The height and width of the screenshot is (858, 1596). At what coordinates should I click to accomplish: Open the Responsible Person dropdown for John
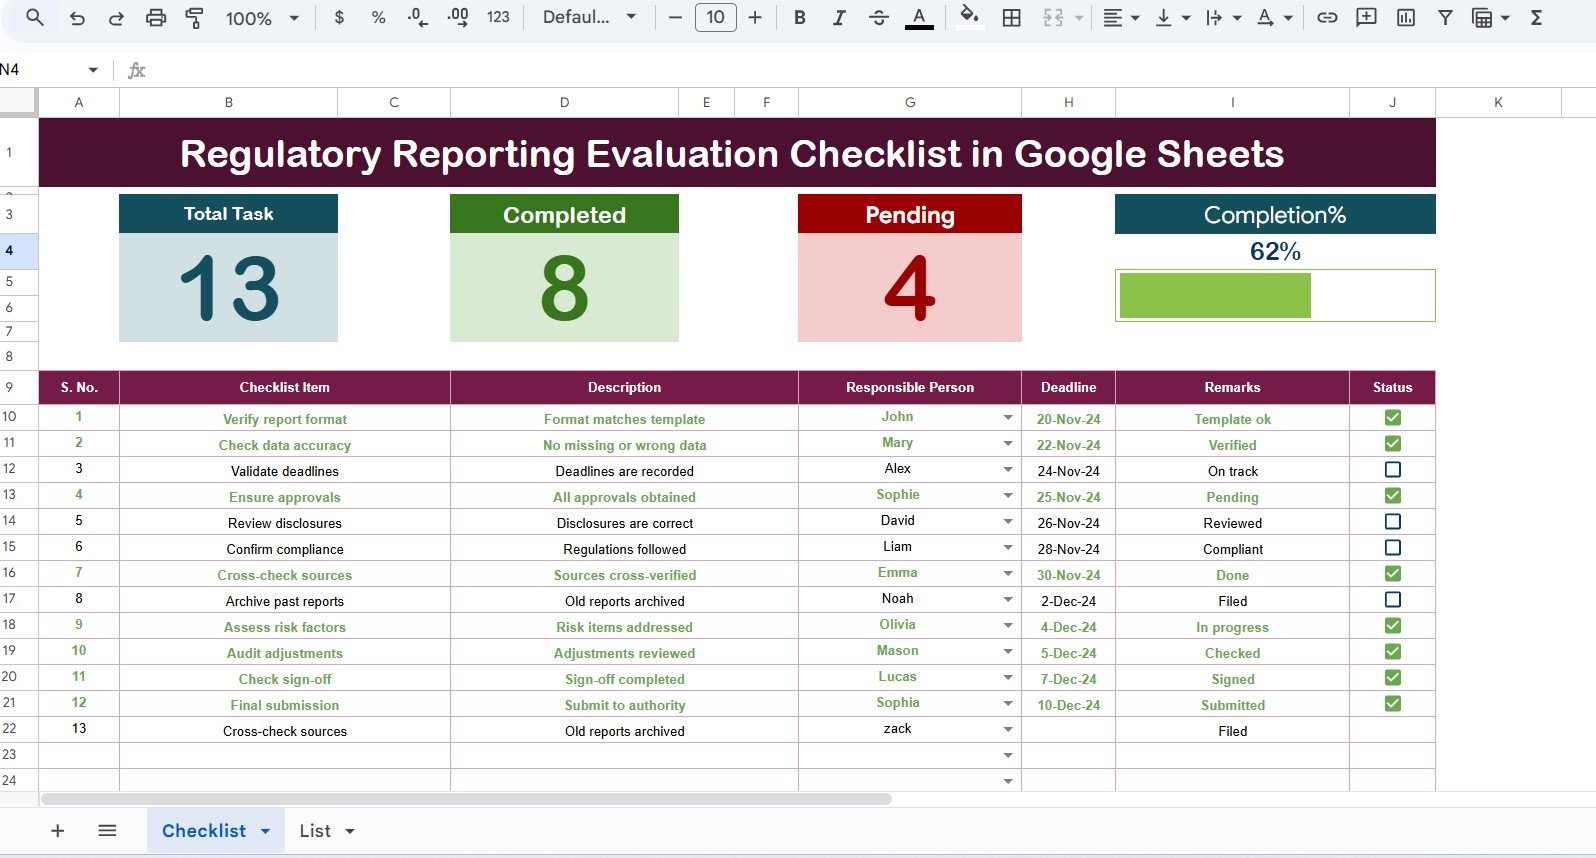click(1007, 418)
